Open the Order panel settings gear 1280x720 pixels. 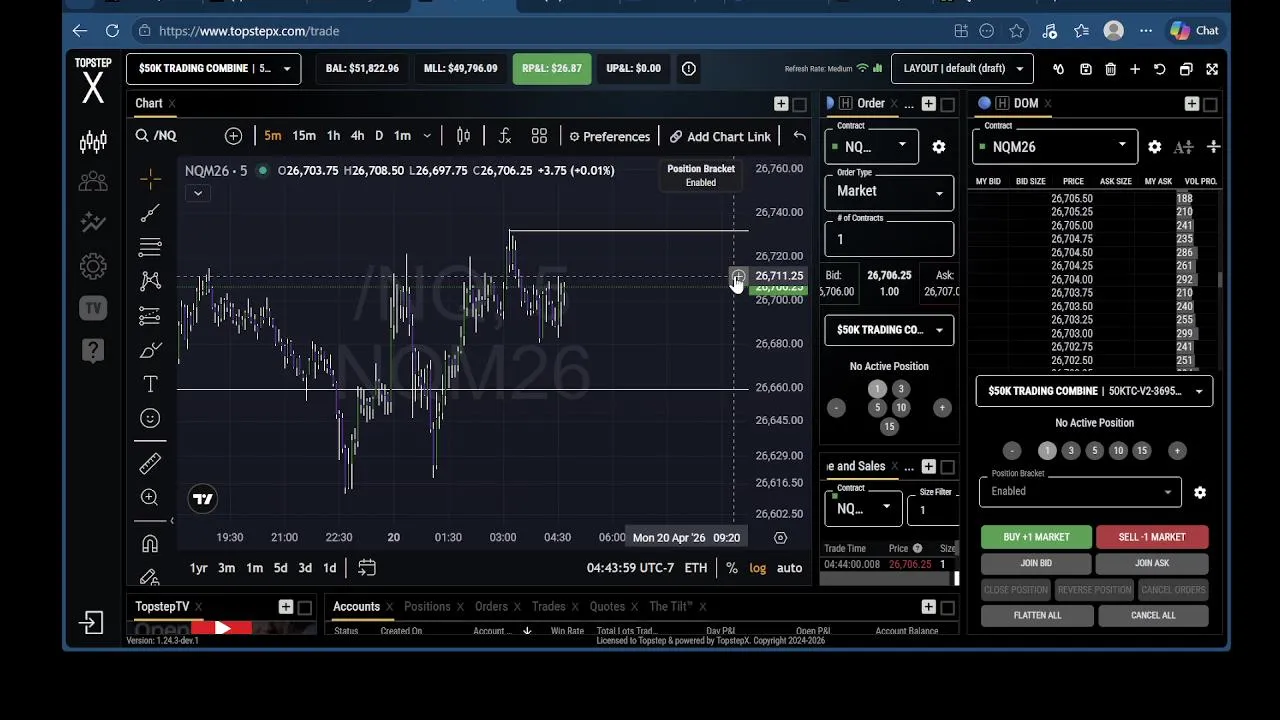coord(938,147)
